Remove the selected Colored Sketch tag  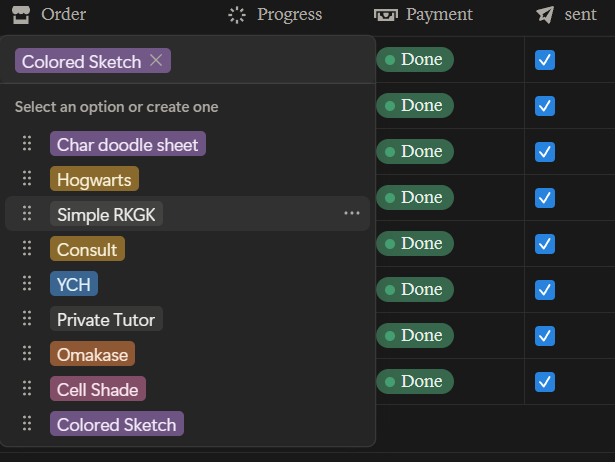point(156,60)
